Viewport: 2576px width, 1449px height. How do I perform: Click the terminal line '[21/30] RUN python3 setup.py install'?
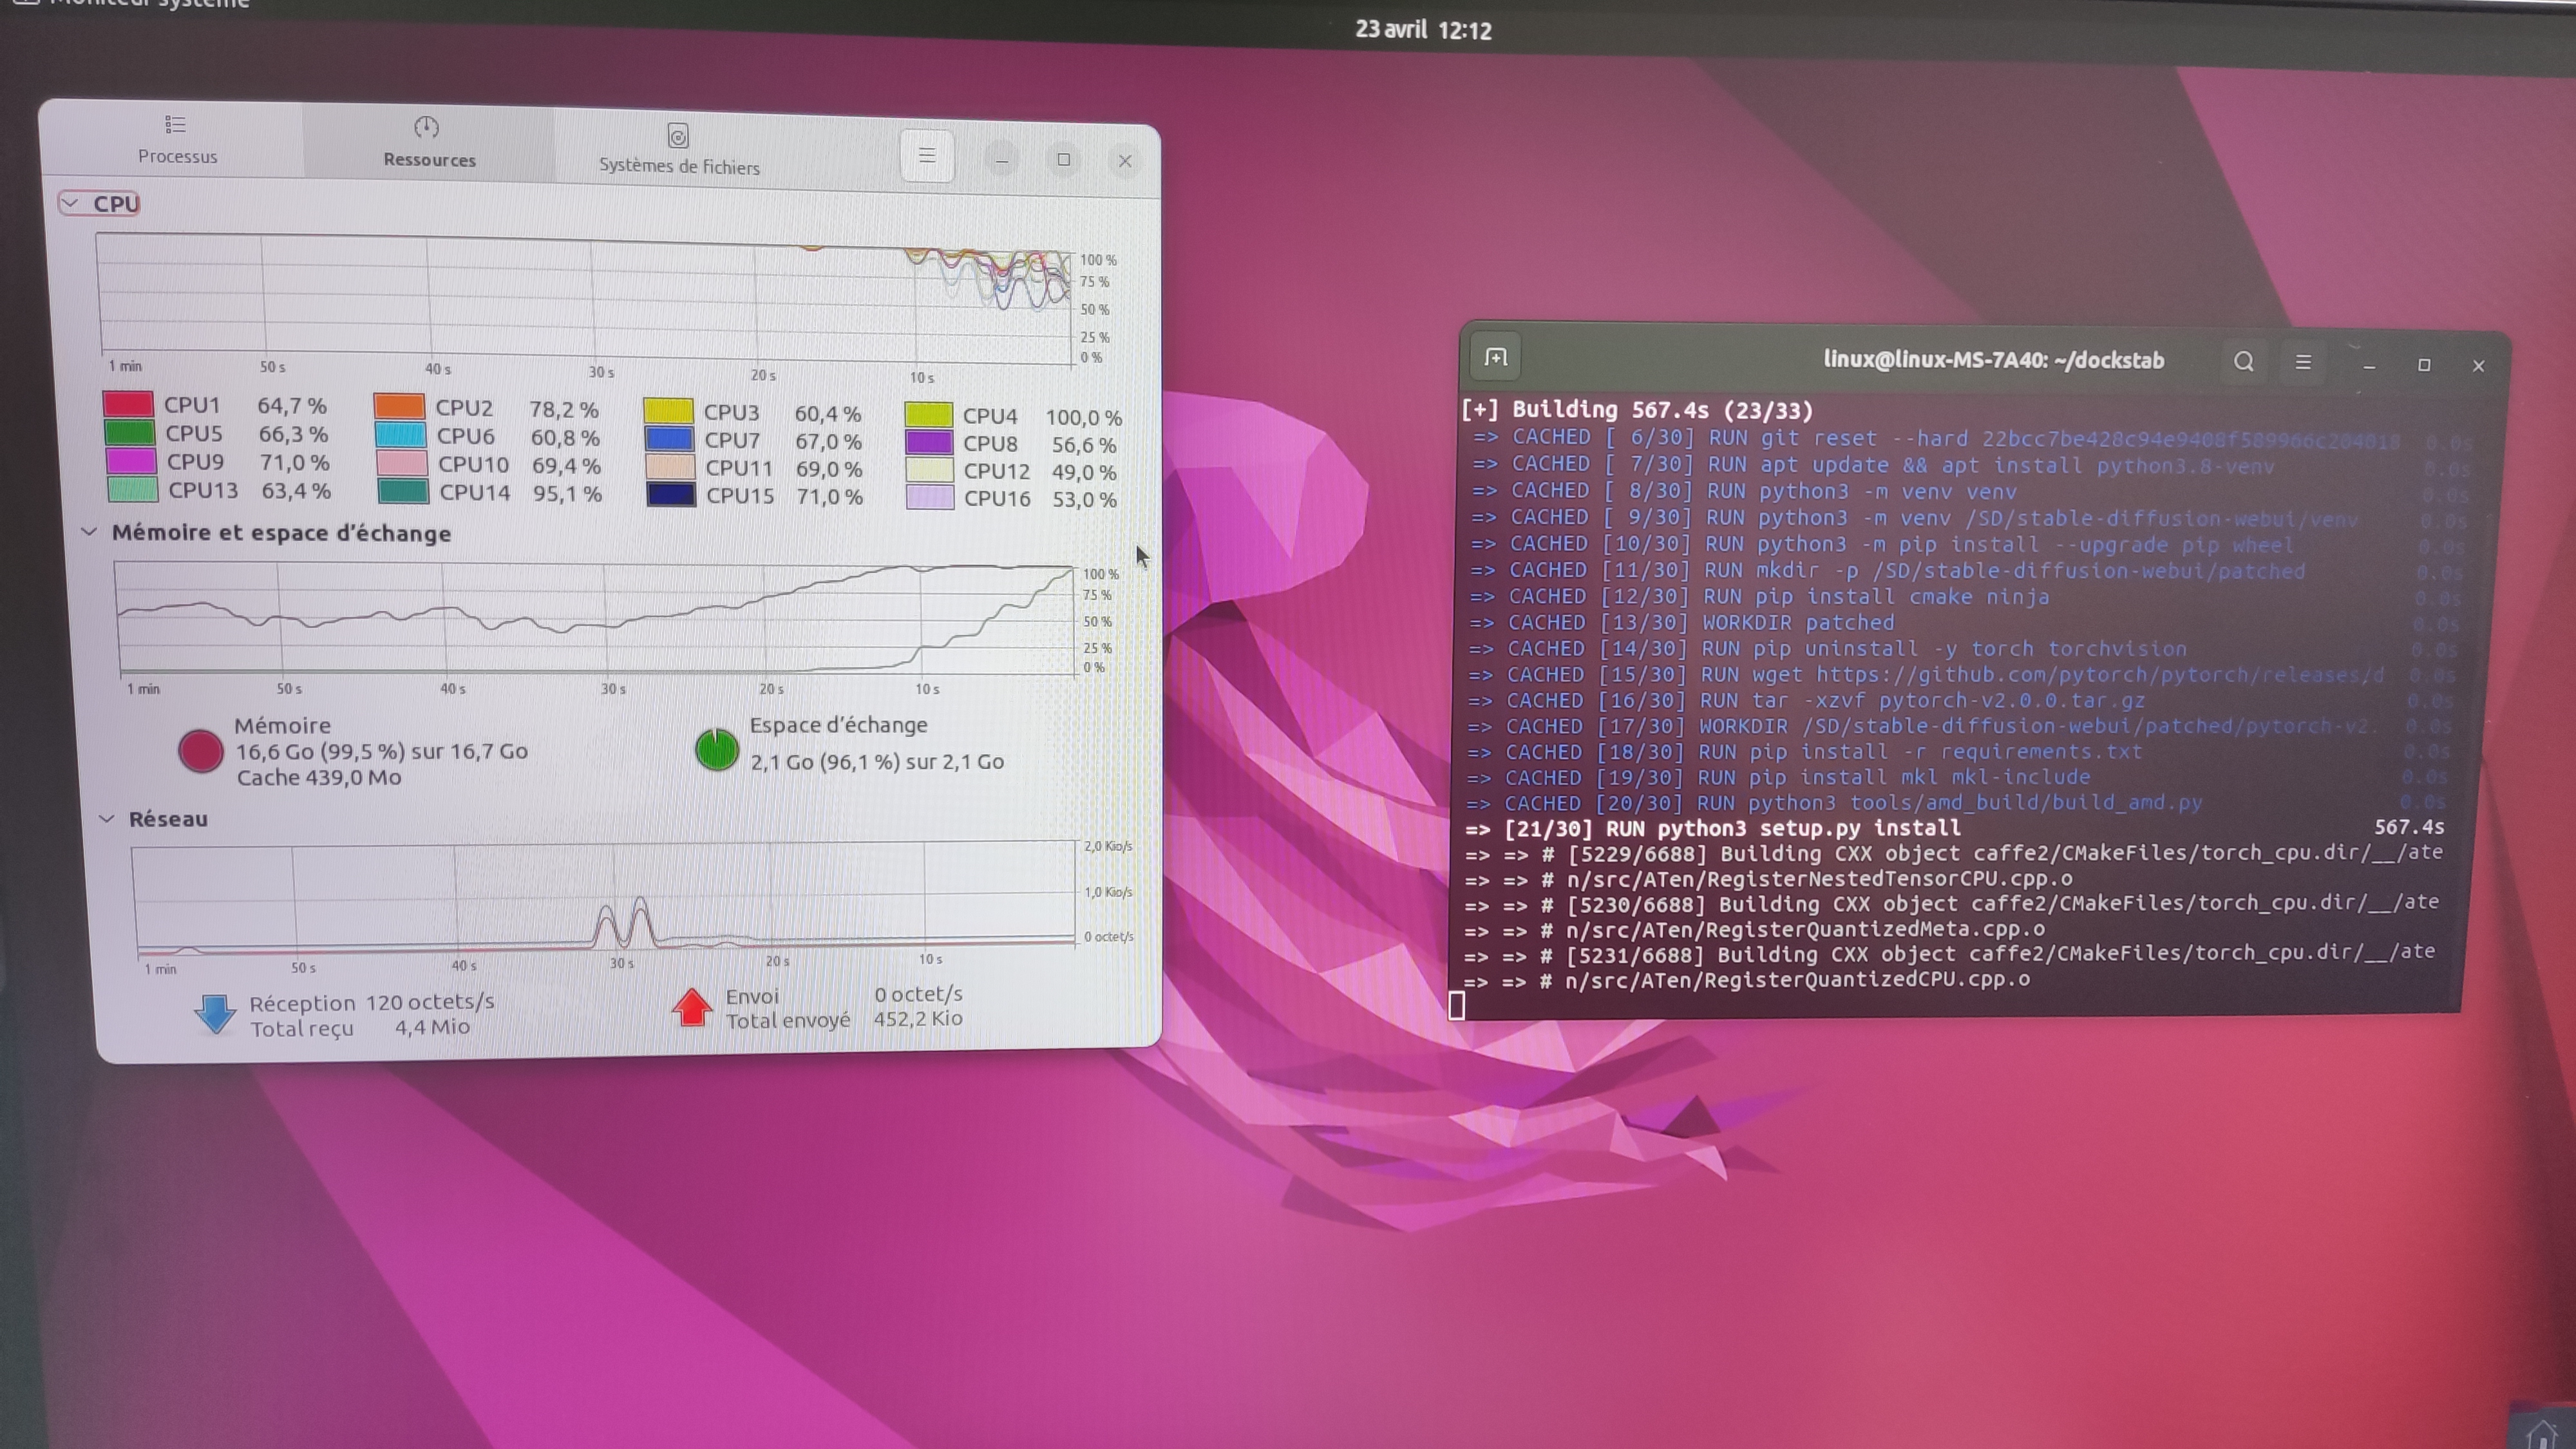[x=1954, y=828]
